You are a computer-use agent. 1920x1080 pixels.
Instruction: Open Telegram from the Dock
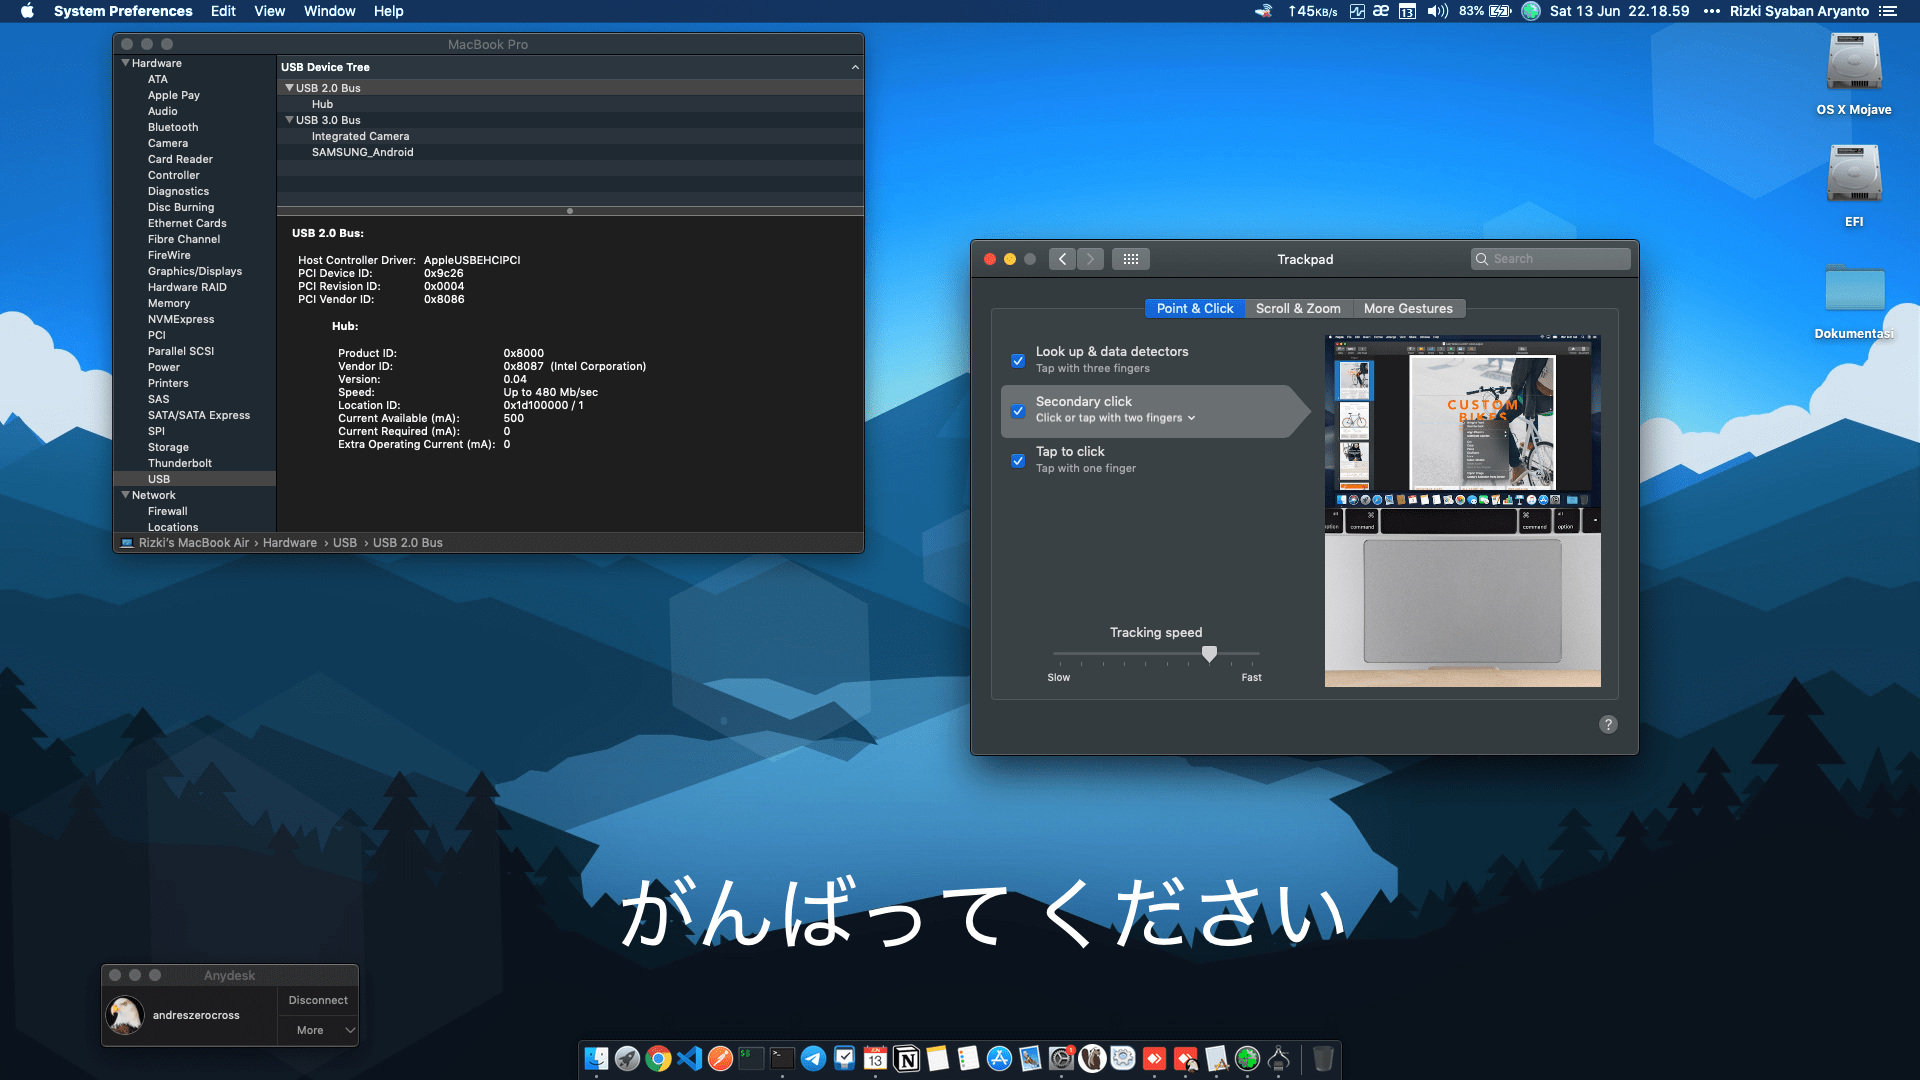pyautogui.click(x=812, y=1058)
